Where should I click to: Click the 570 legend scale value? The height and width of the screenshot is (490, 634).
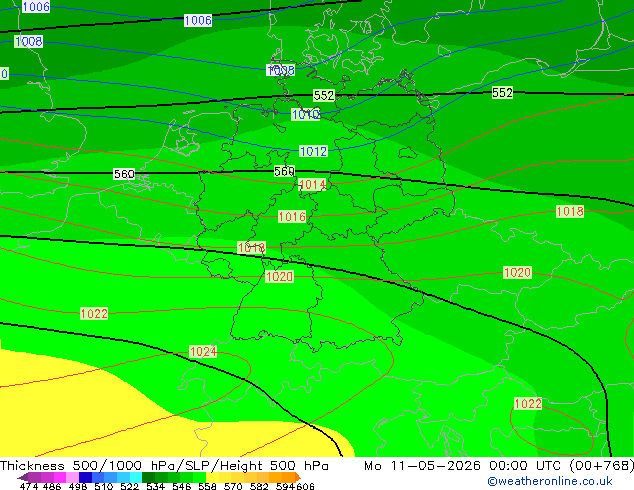232,486
